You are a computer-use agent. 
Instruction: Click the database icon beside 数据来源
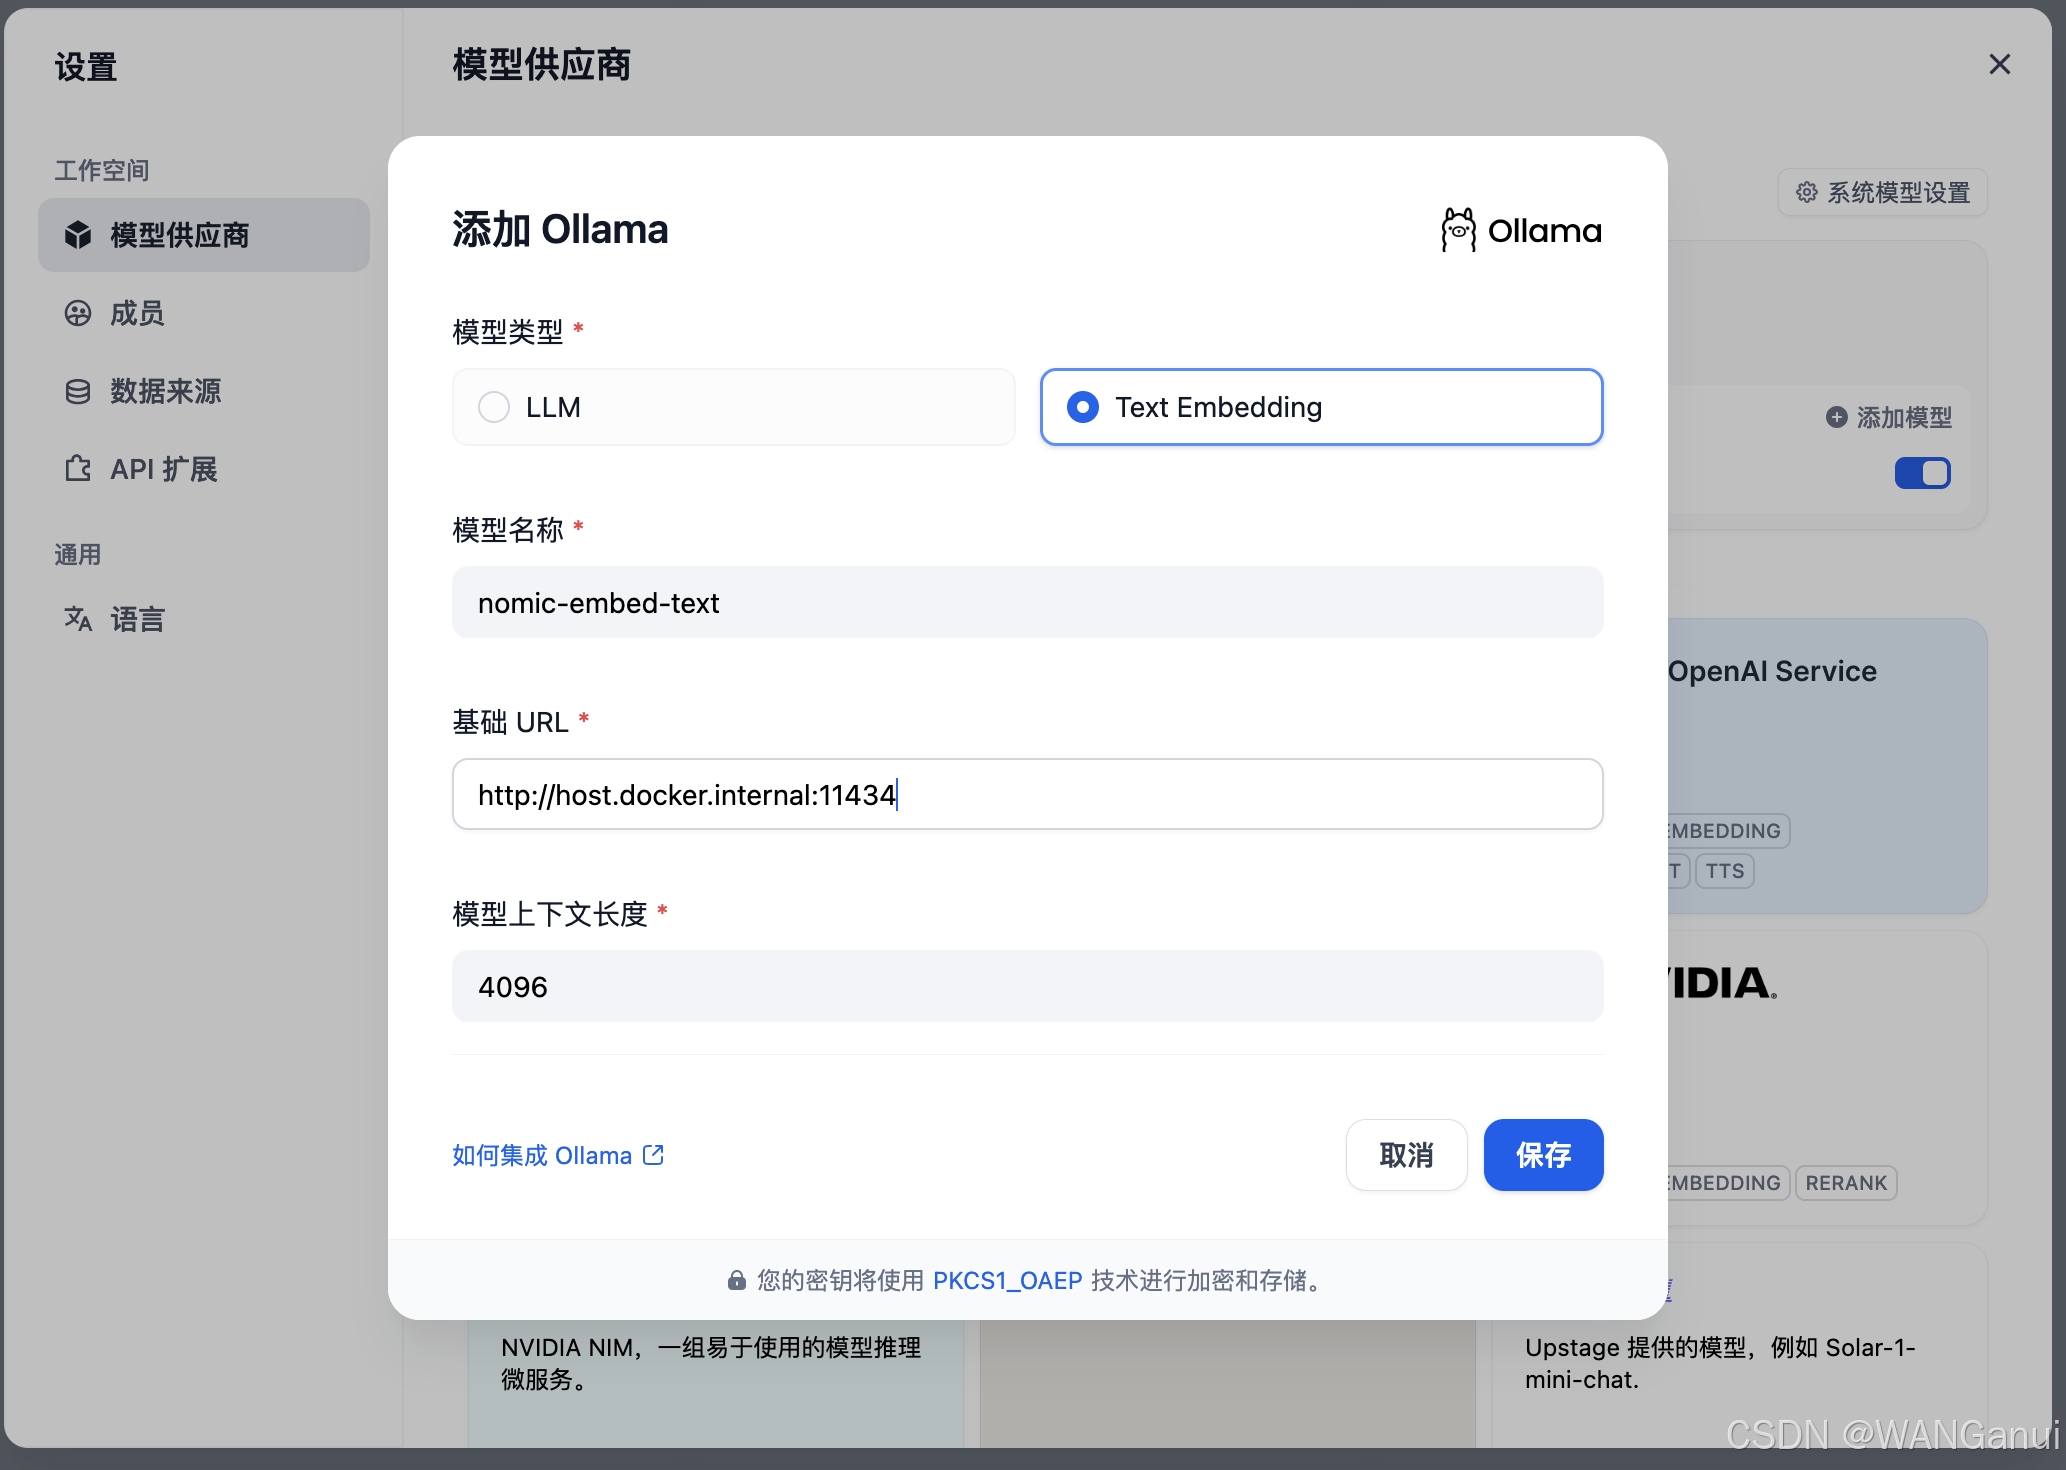(x=78, y=391)
